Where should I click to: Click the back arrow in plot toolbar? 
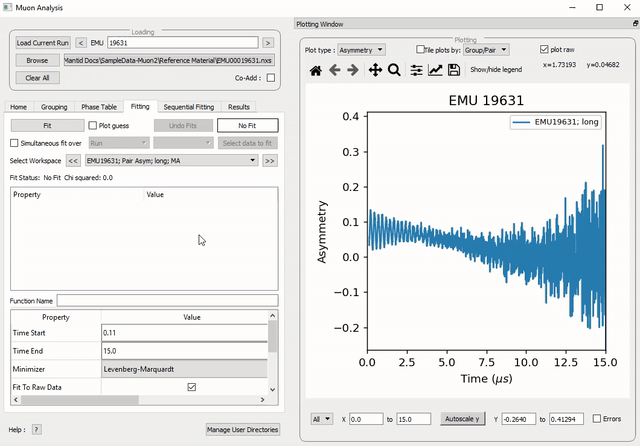(x=335, y=70)
